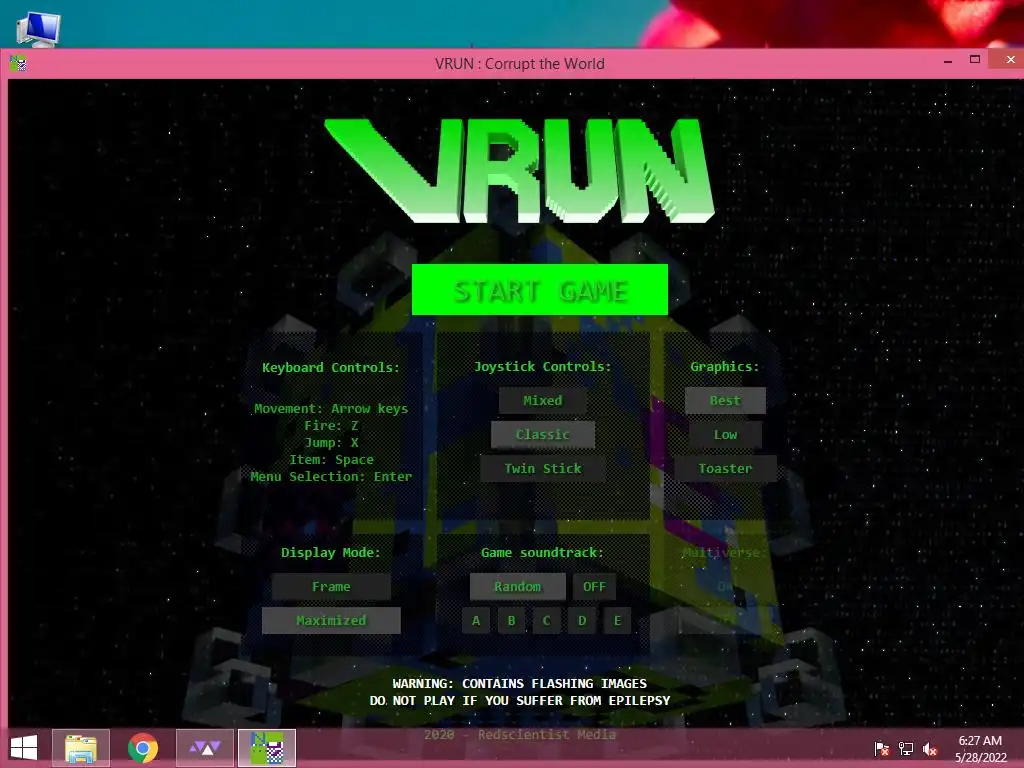The width and height of the screenshot is (1024, 768).
Task: Open the Computer desktop icon
Action: click(38, 29)
